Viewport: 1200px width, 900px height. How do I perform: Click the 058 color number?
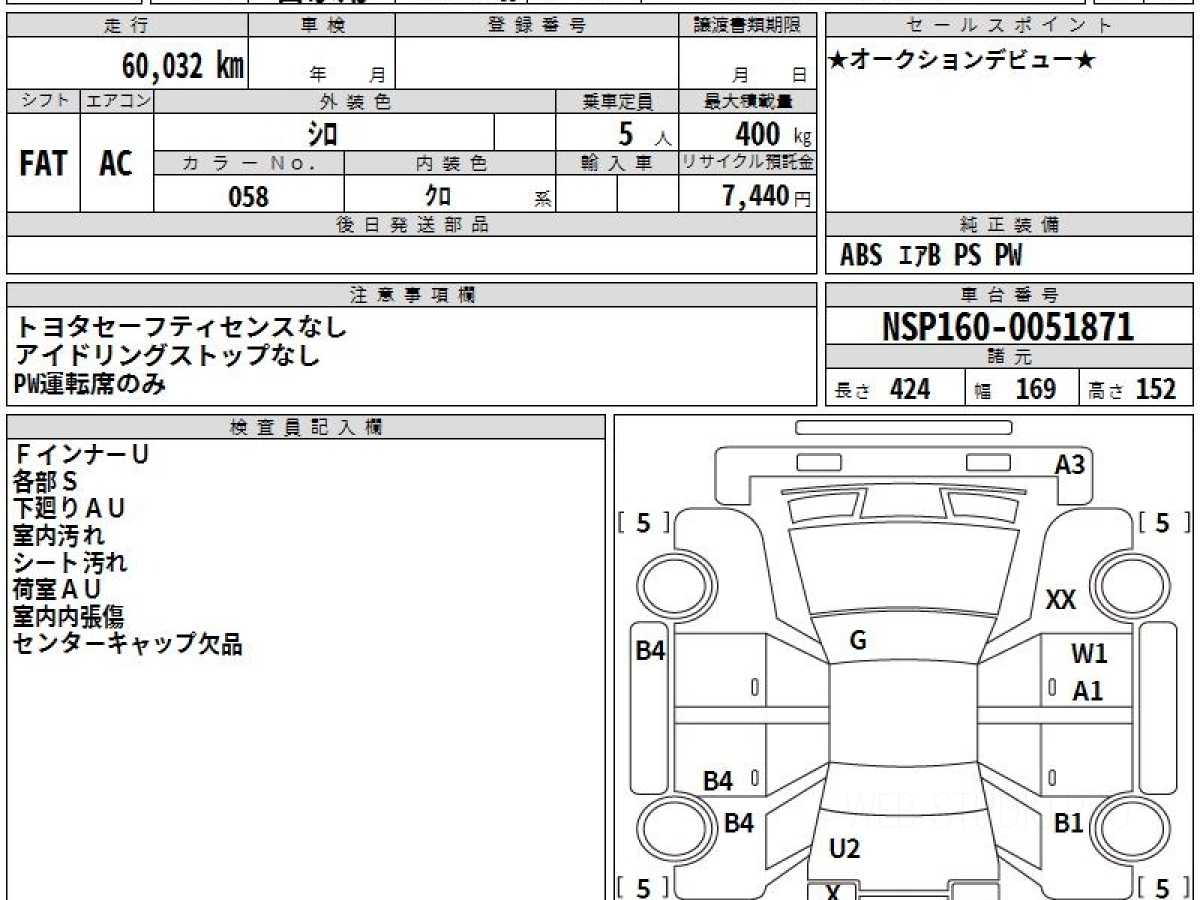(249, 197)
